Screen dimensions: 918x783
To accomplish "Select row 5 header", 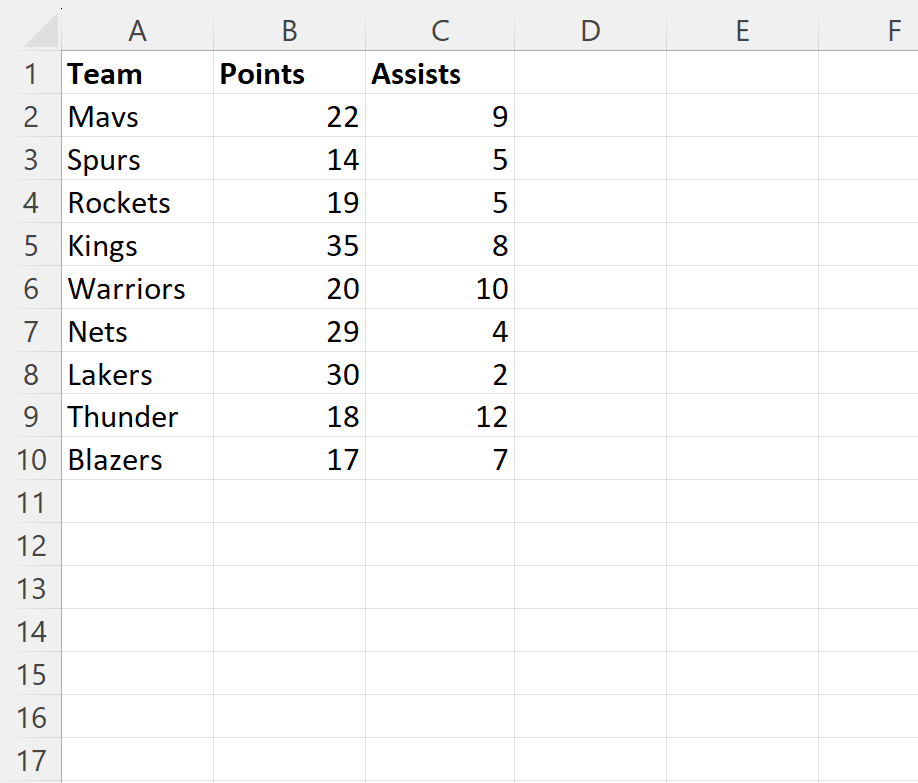I will (x=31, y=246).
